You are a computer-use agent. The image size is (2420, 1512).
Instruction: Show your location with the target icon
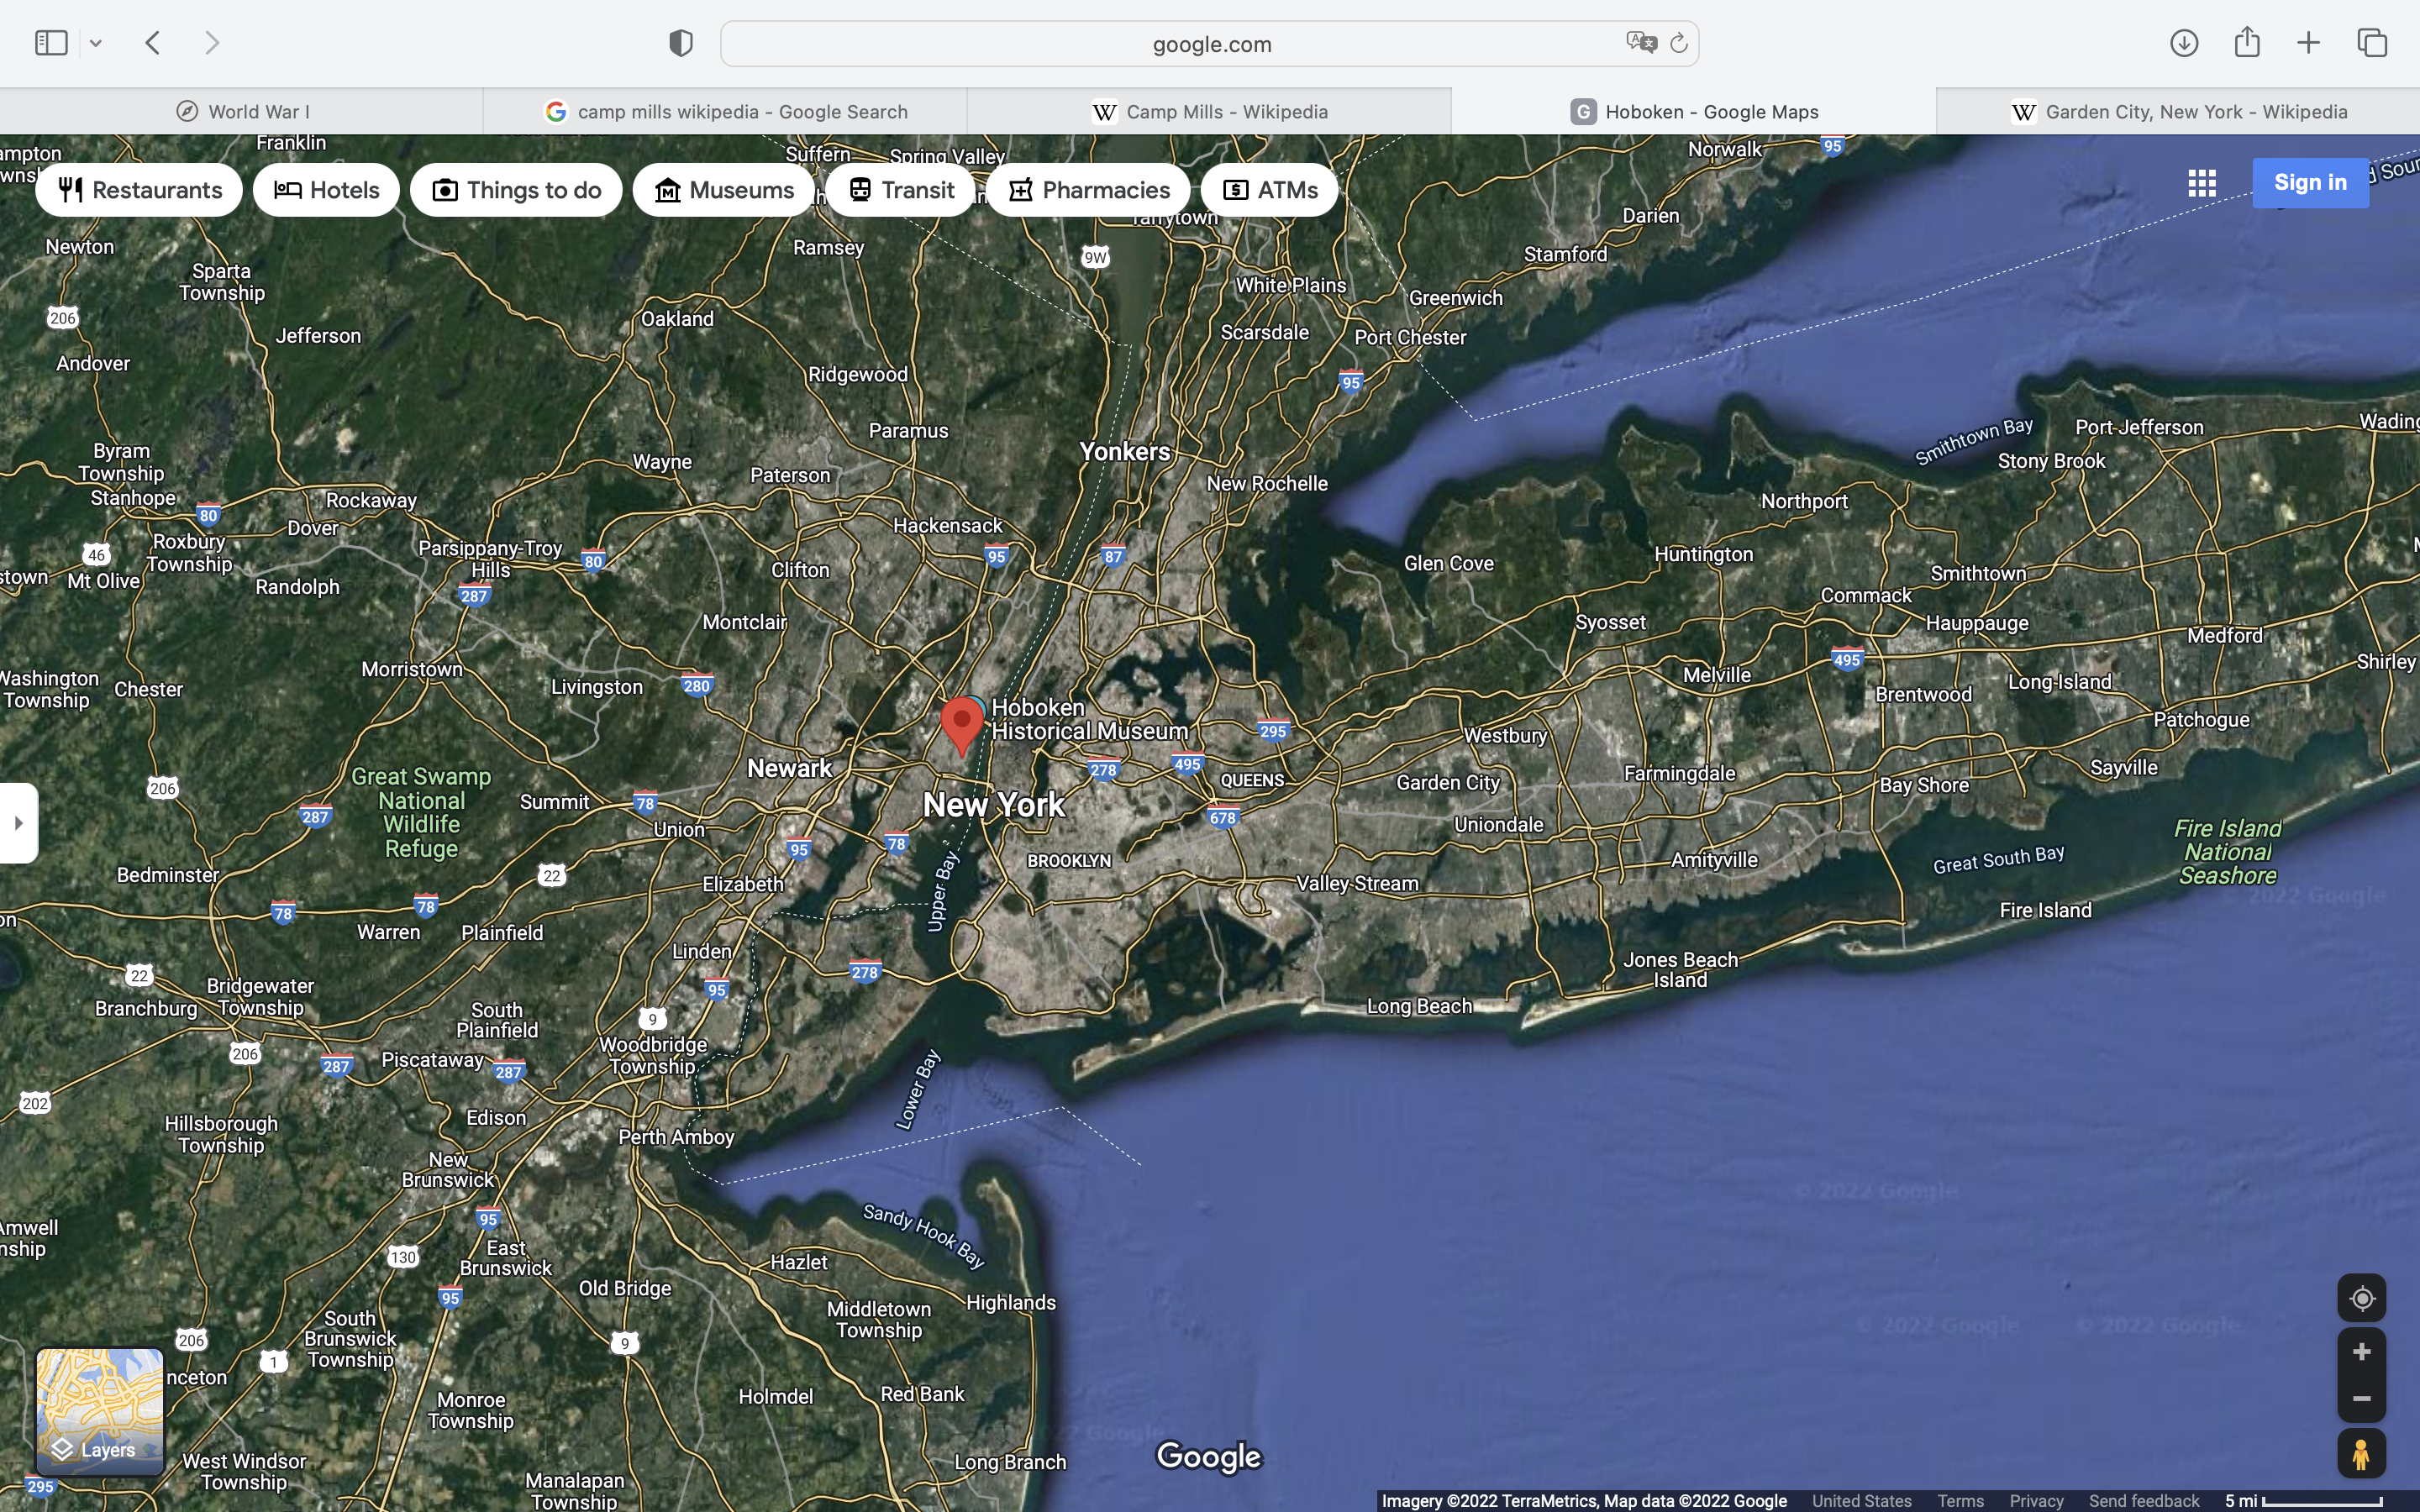pyautogui.click(x=2361, y=1298)
